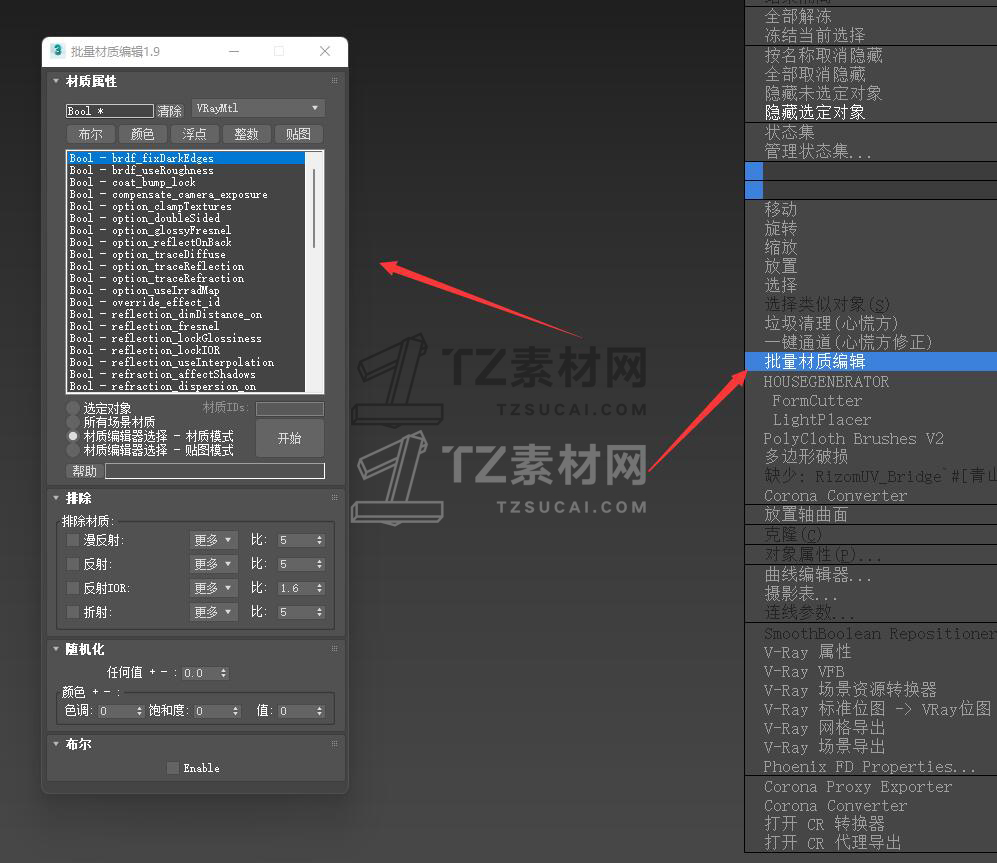Click the 值 spinner arrows
Screen dimensions: 997x863
[x=319, y=711]
